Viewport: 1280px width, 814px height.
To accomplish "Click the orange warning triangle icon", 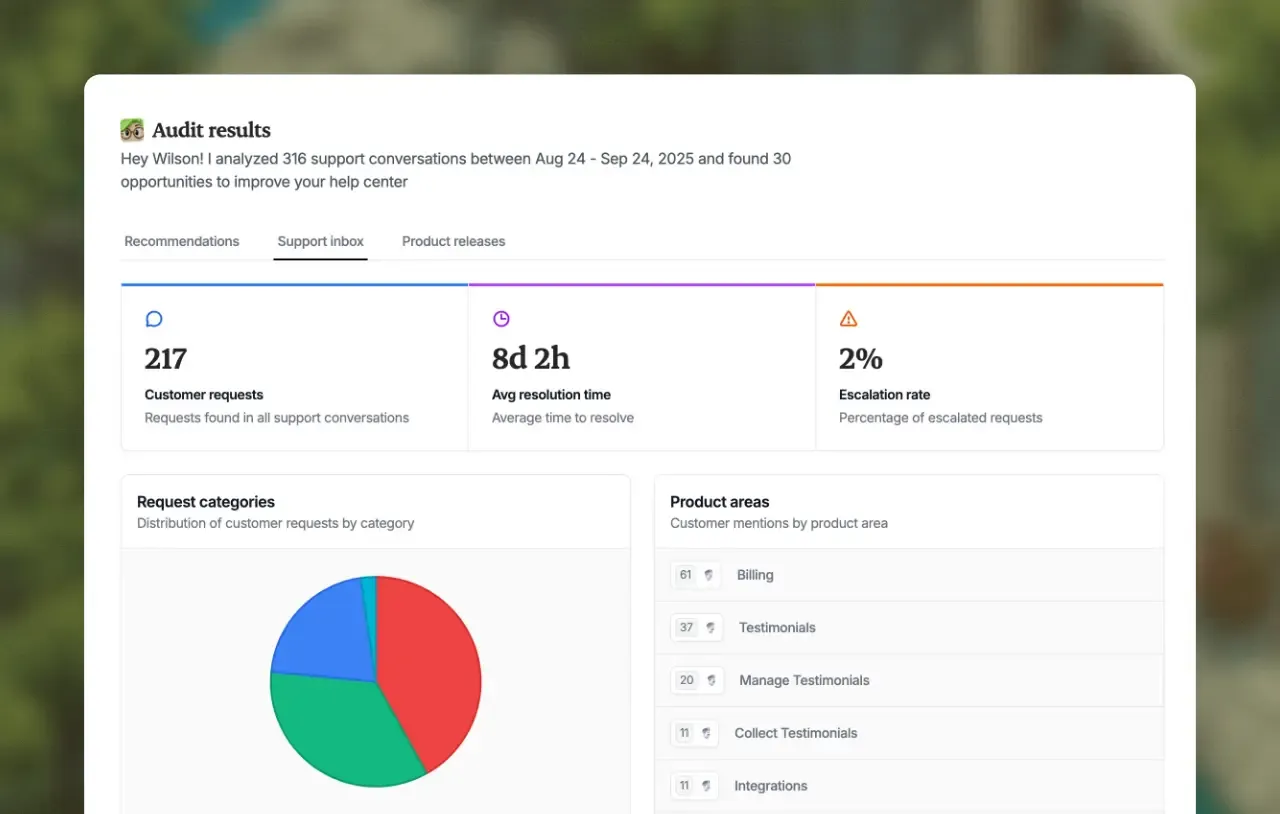I will [x=848, y=319].
